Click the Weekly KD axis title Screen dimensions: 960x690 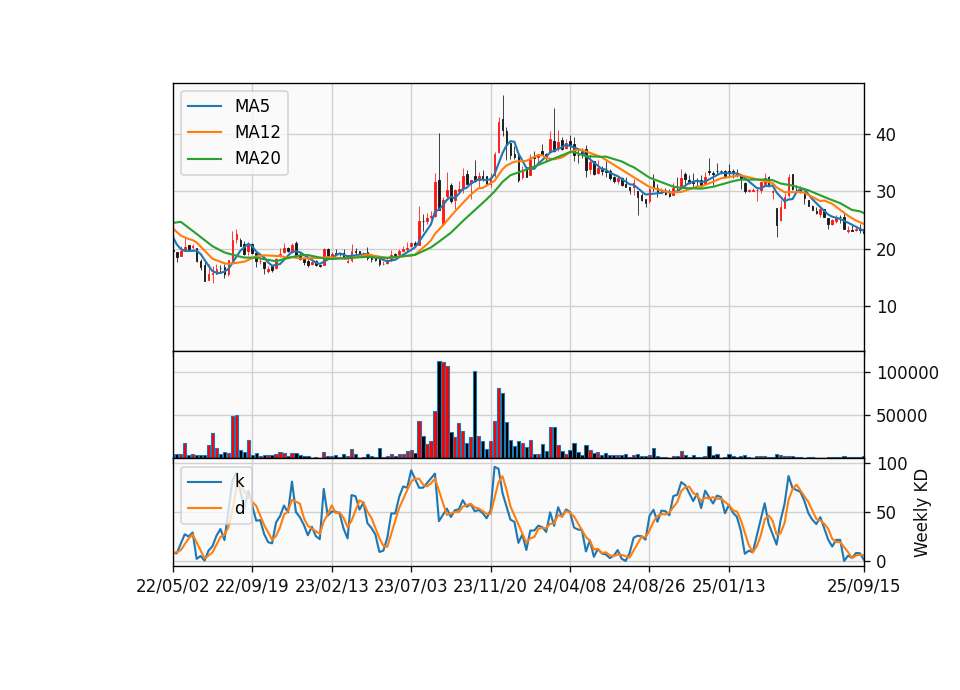[921, 514]
